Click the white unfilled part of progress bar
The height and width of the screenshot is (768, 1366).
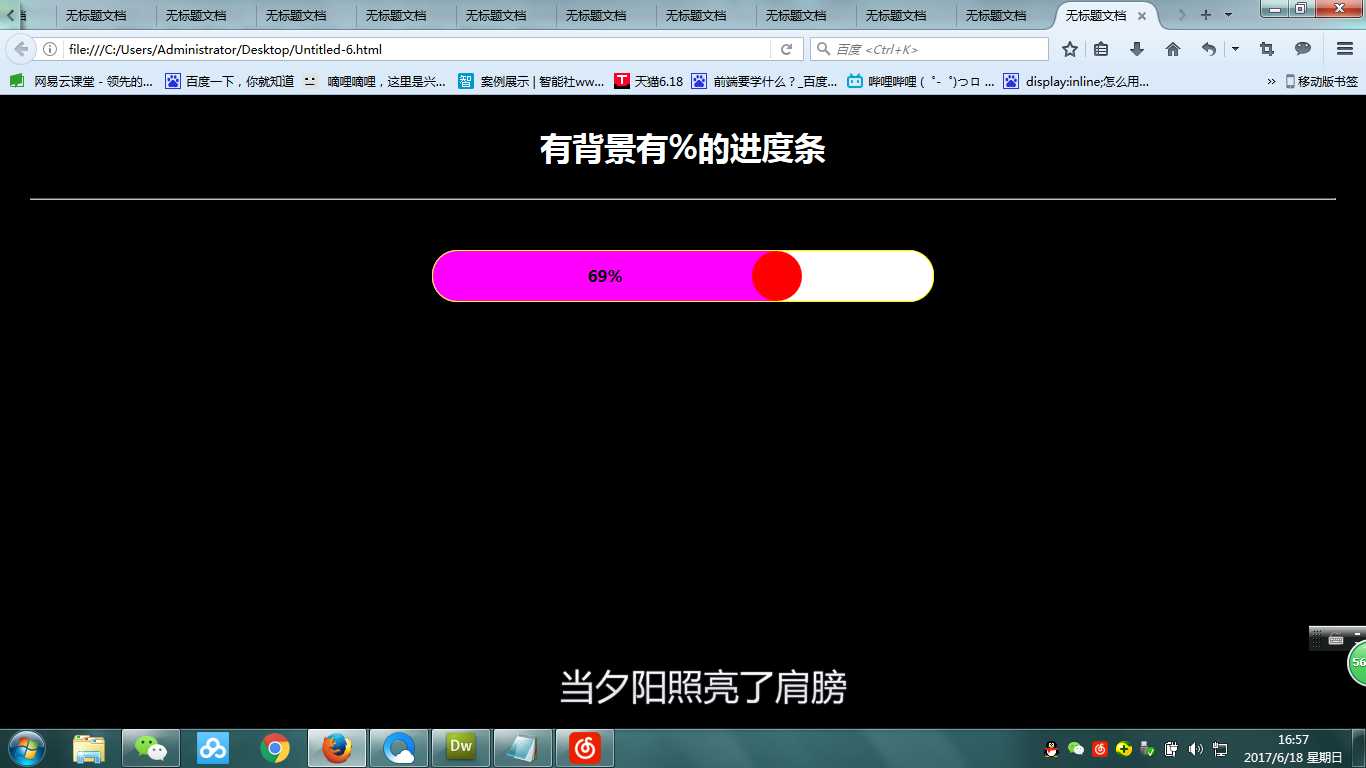(867, 276)
